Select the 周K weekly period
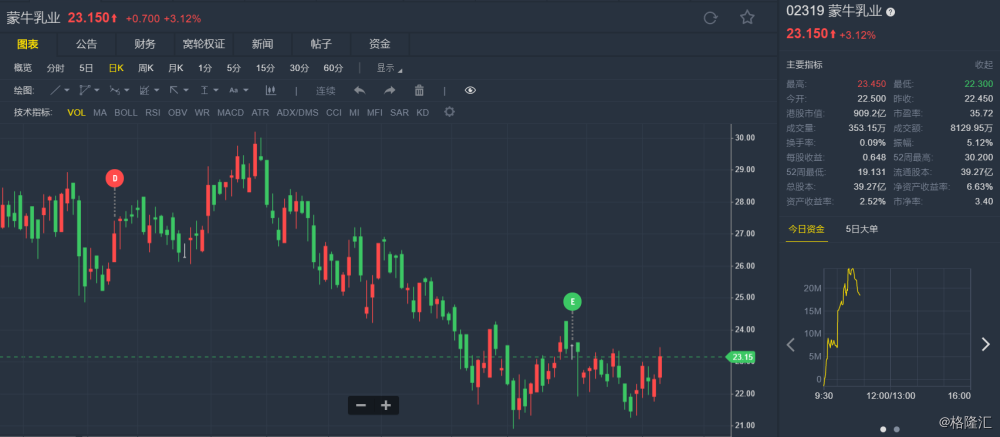 pyautogui.click(x=146, y=68)
